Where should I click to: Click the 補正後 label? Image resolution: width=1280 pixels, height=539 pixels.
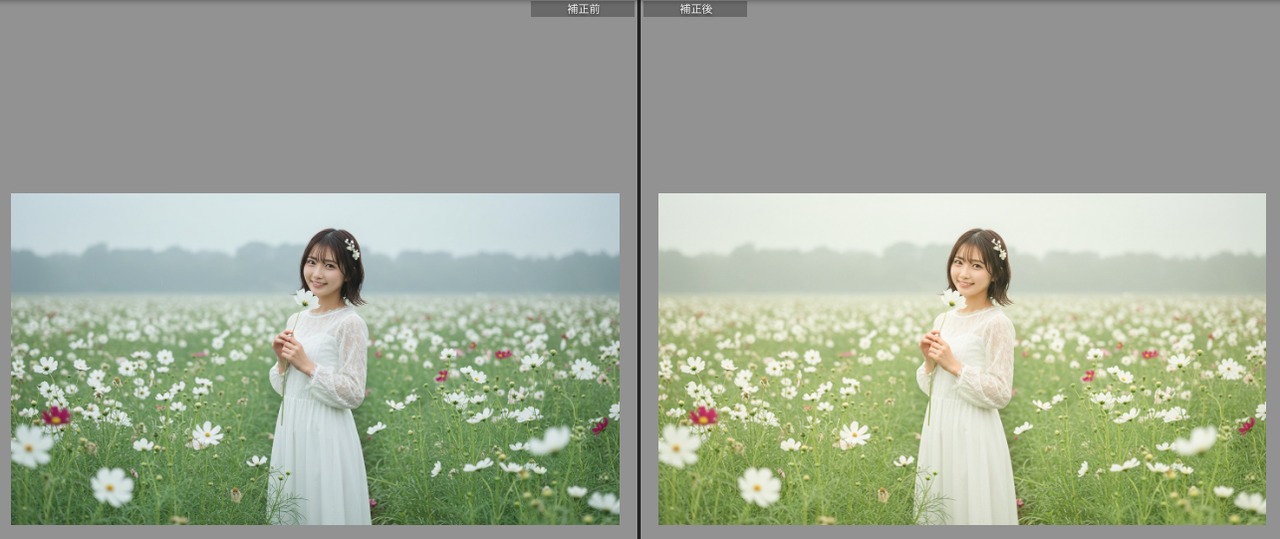695,9
